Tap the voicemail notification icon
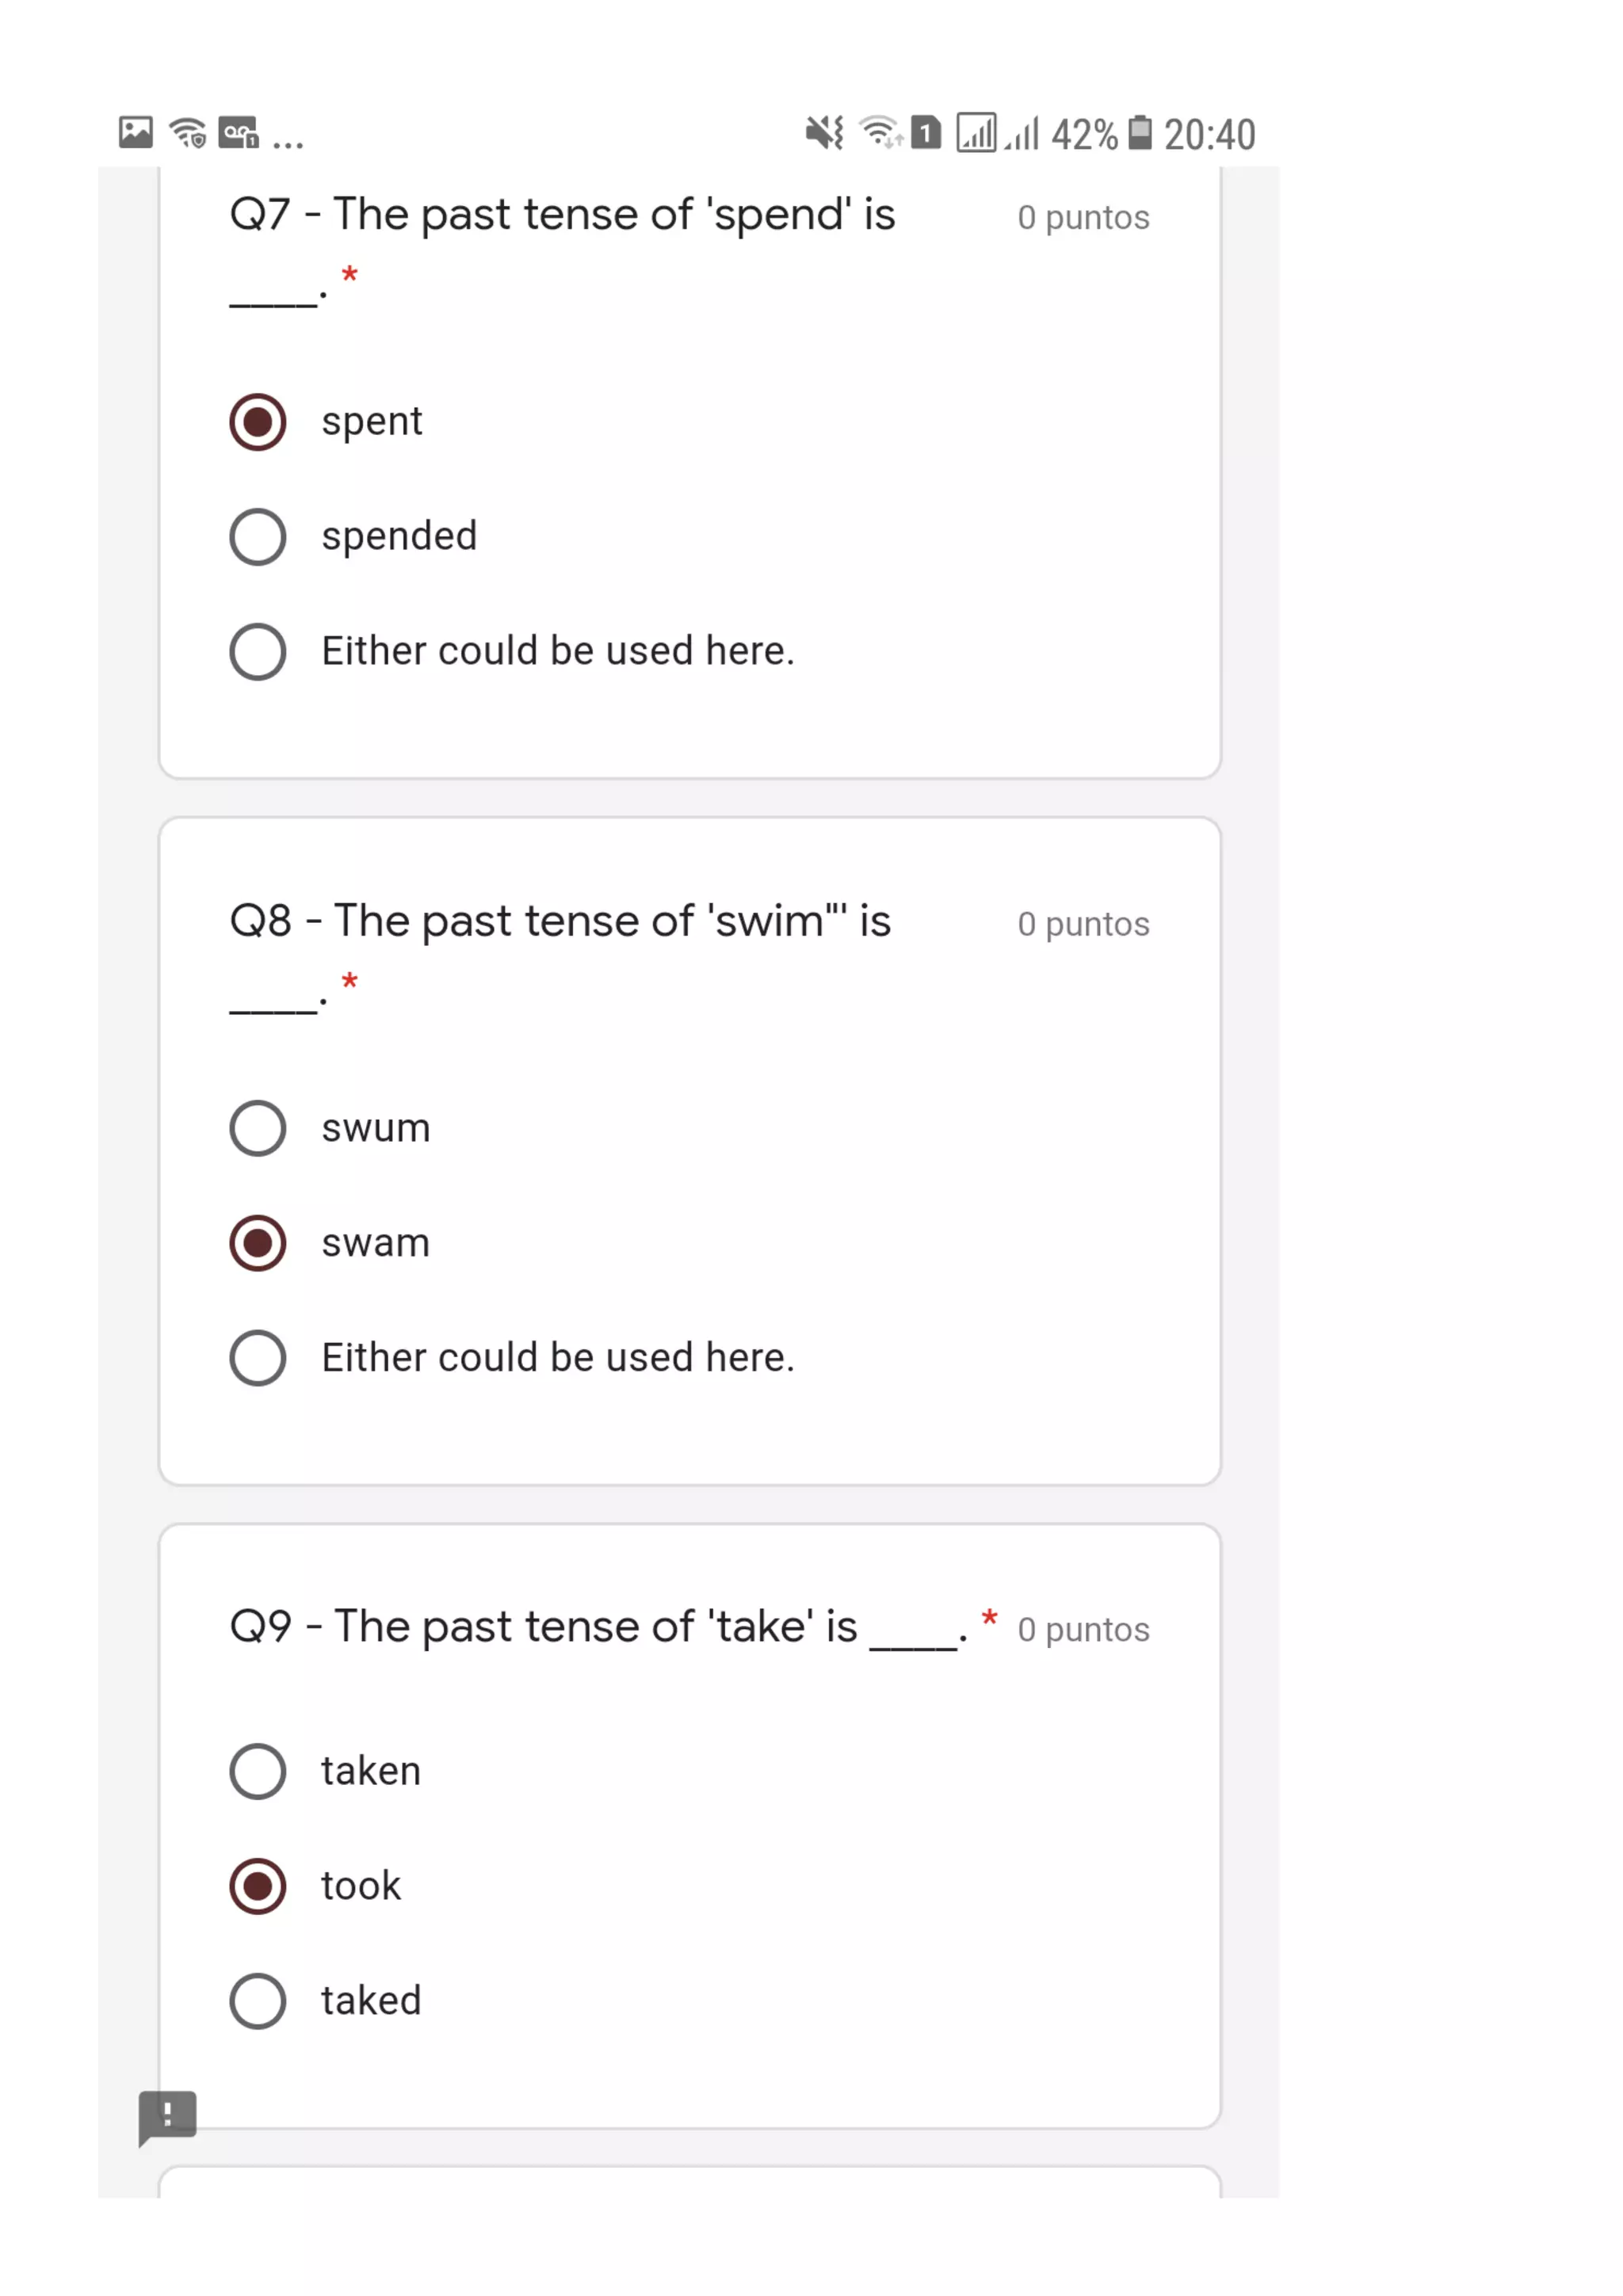This screenshot has width=1623, height=2296. click(238, 132)
